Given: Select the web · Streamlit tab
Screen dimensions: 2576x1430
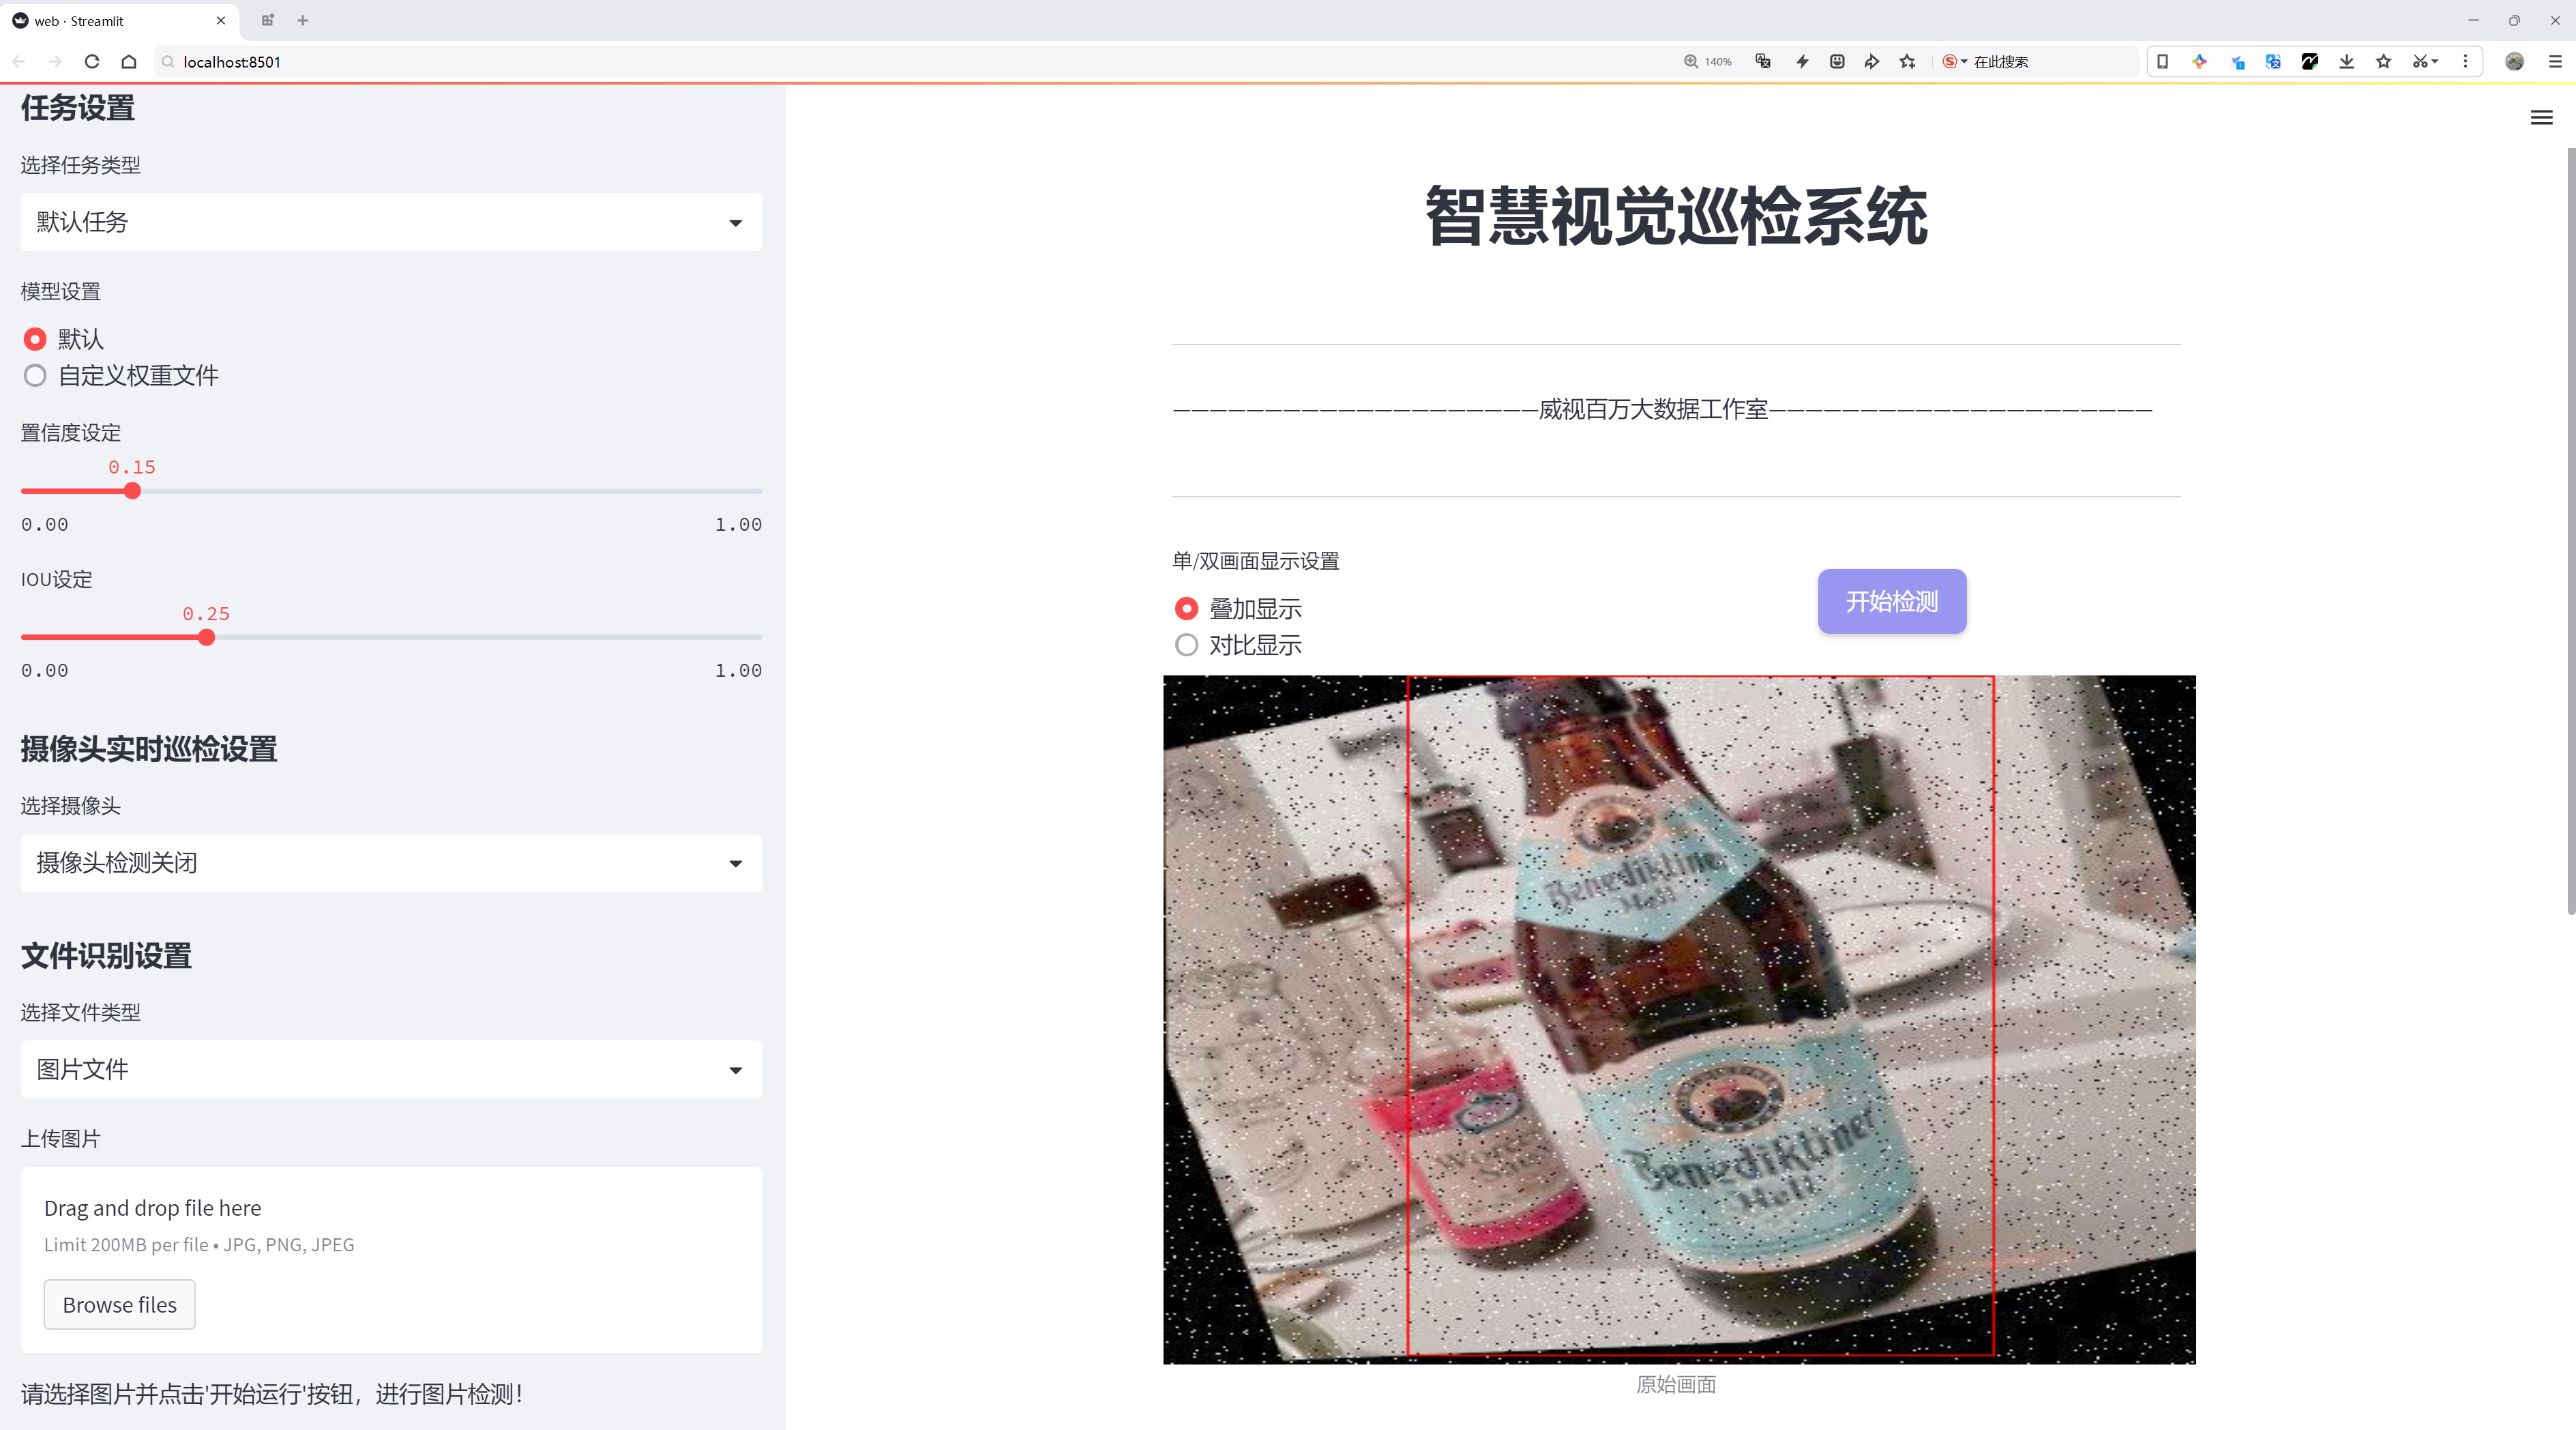Looking at the screenshot, I should [119, 20].
